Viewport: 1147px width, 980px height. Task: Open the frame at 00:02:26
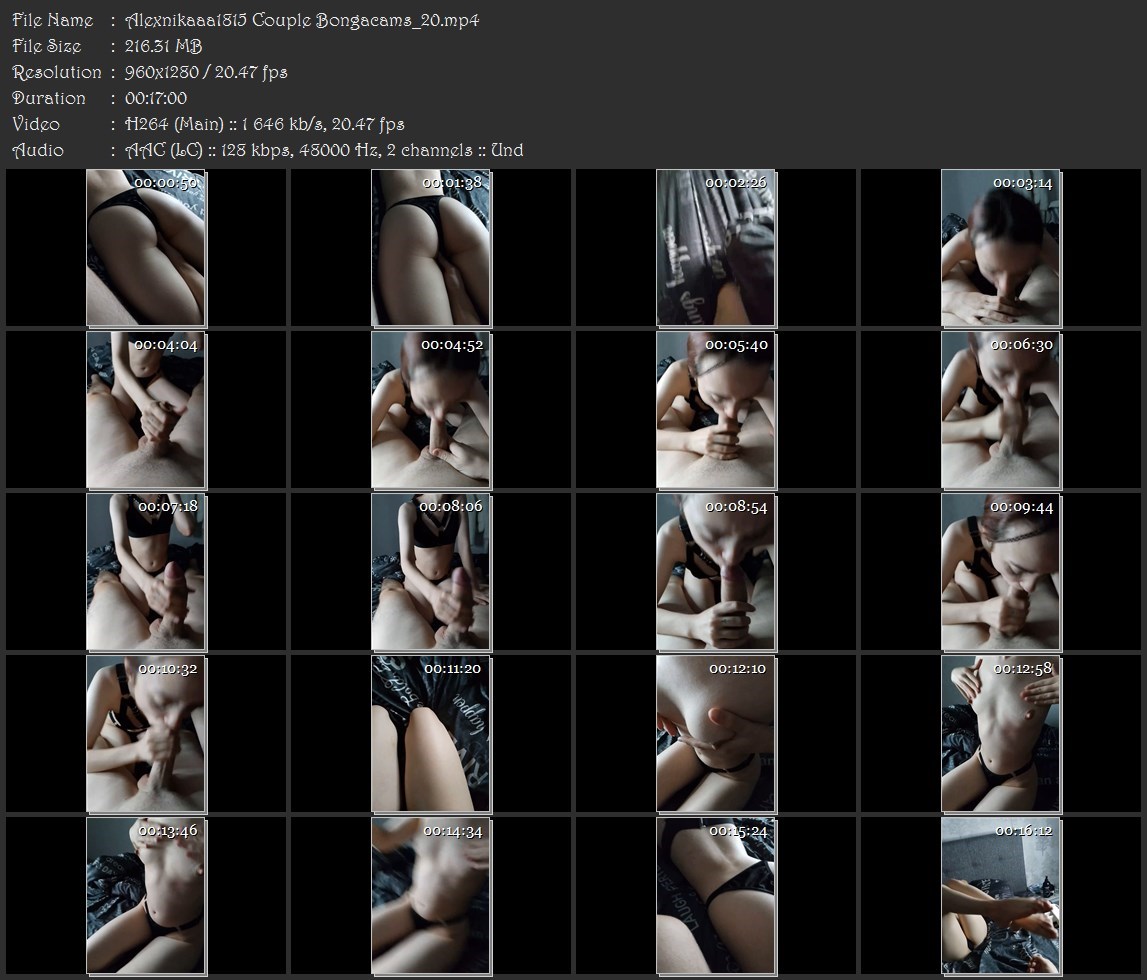coord(716,248)
